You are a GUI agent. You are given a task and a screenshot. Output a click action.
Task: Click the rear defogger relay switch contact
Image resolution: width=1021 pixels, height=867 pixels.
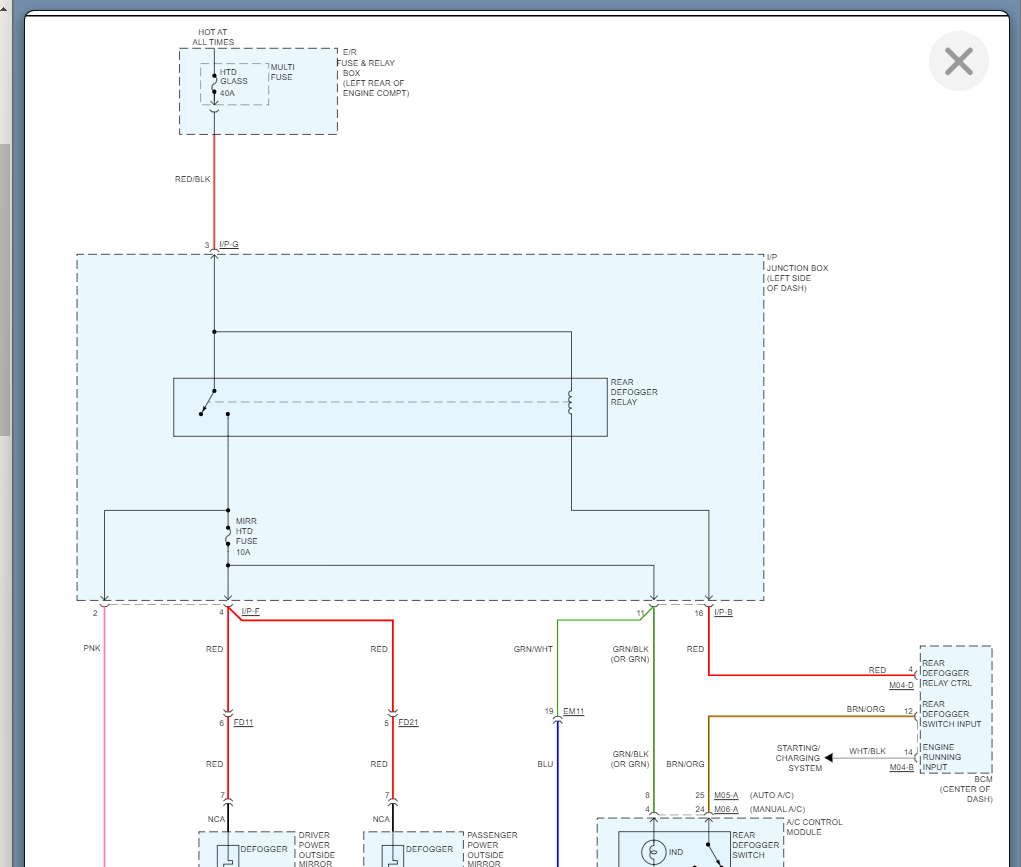tap(207, 402)
